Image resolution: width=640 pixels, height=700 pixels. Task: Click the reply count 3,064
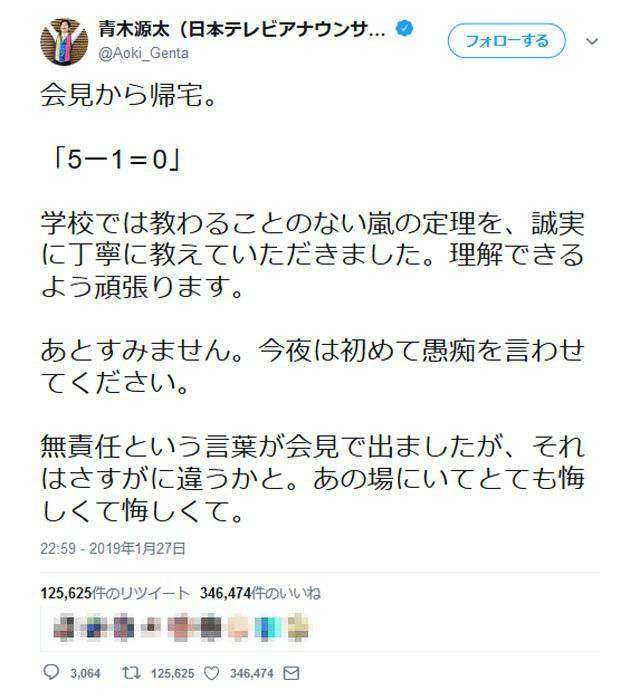click(85, 673)
